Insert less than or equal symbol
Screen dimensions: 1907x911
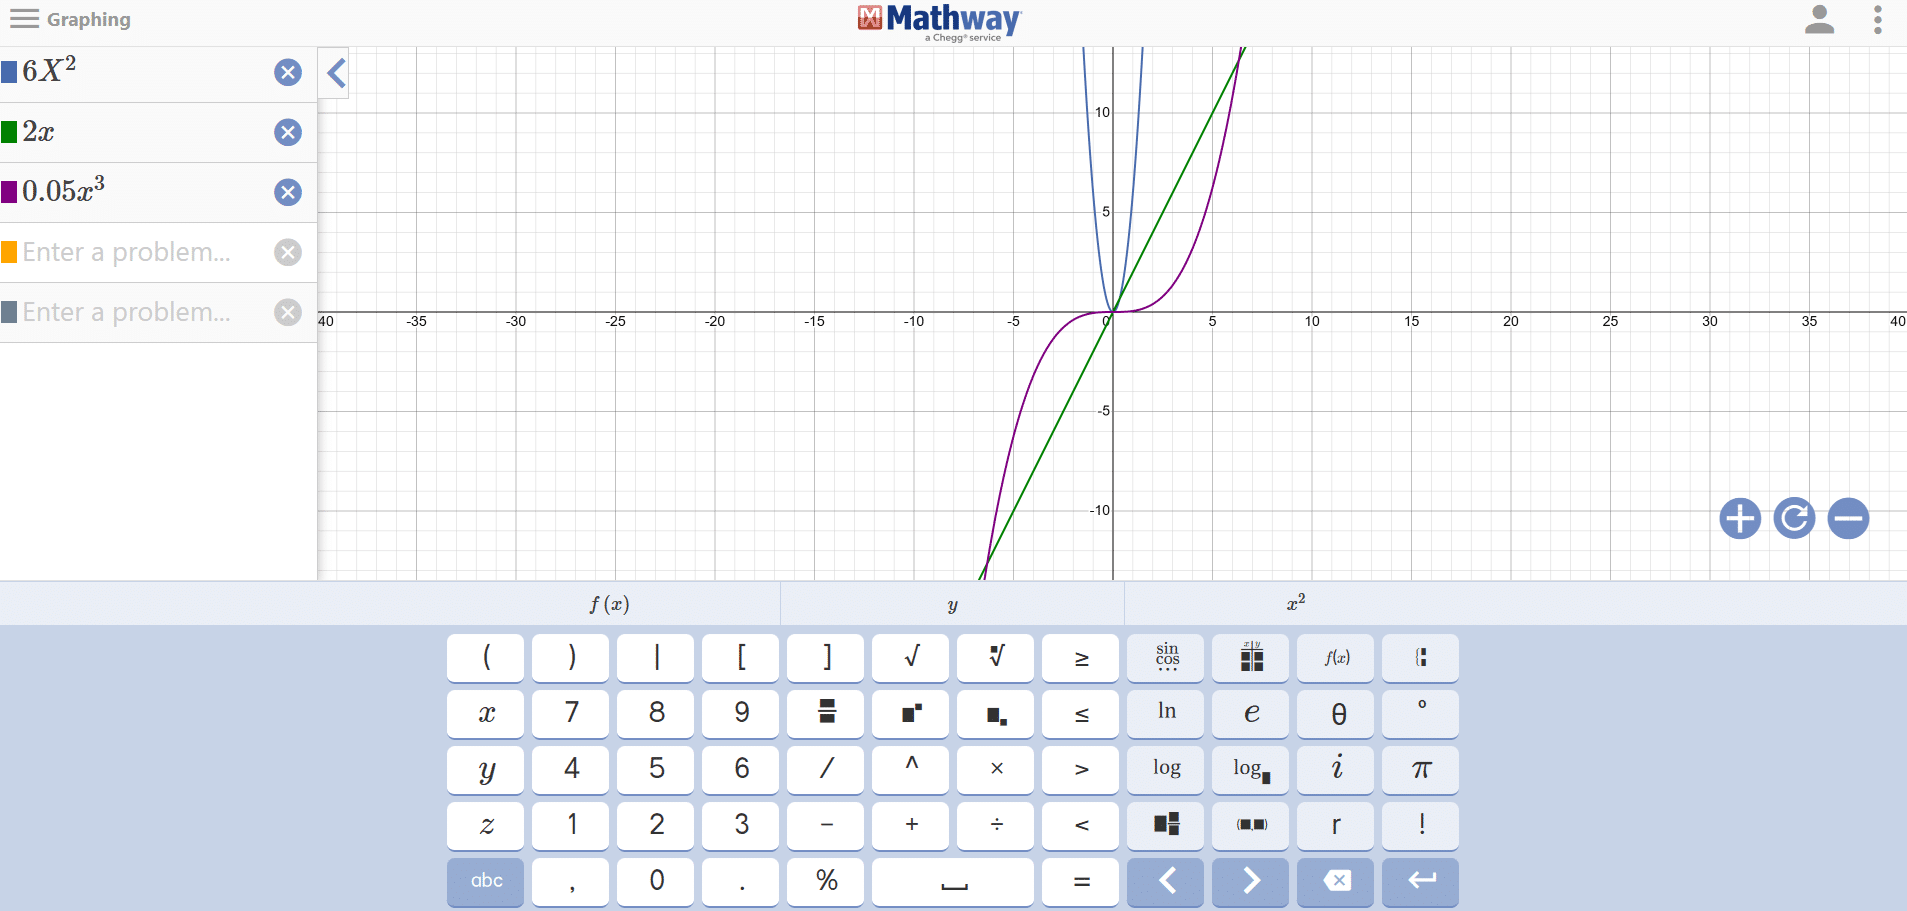pos(1082,713)
